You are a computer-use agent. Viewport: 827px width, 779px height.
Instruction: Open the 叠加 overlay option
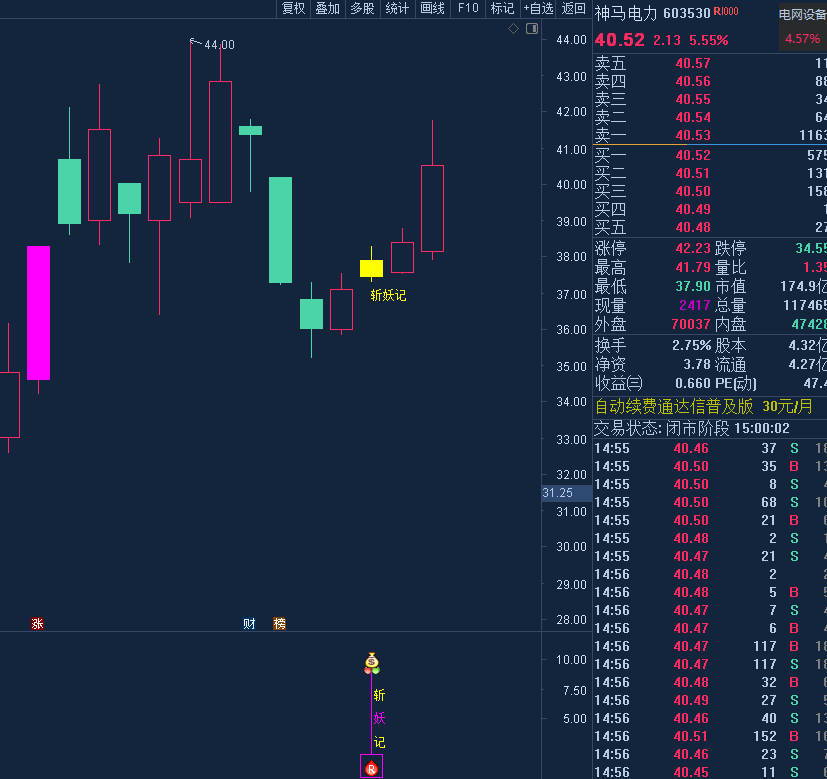327,9
